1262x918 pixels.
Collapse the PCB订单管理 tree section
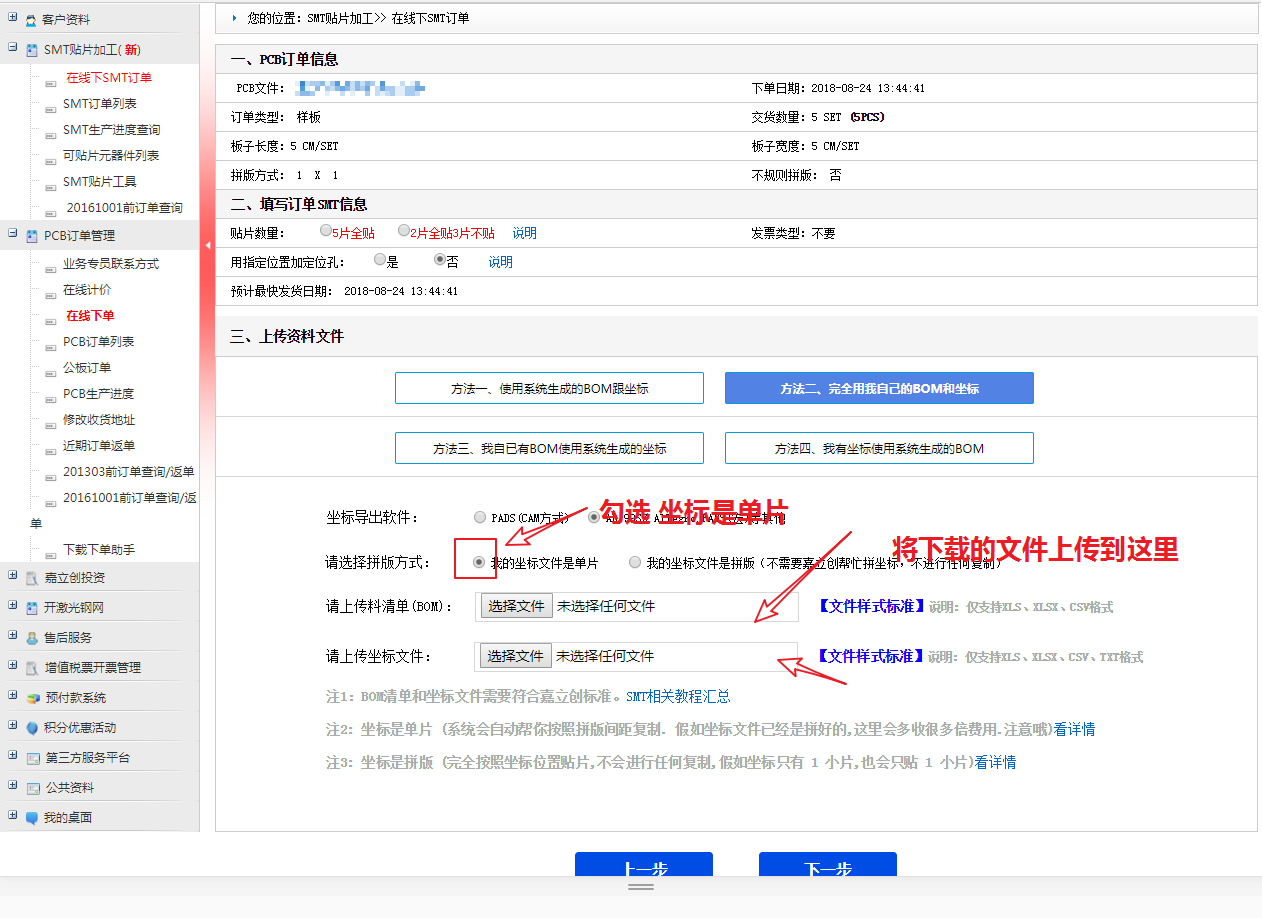click(x=13, y=234)
